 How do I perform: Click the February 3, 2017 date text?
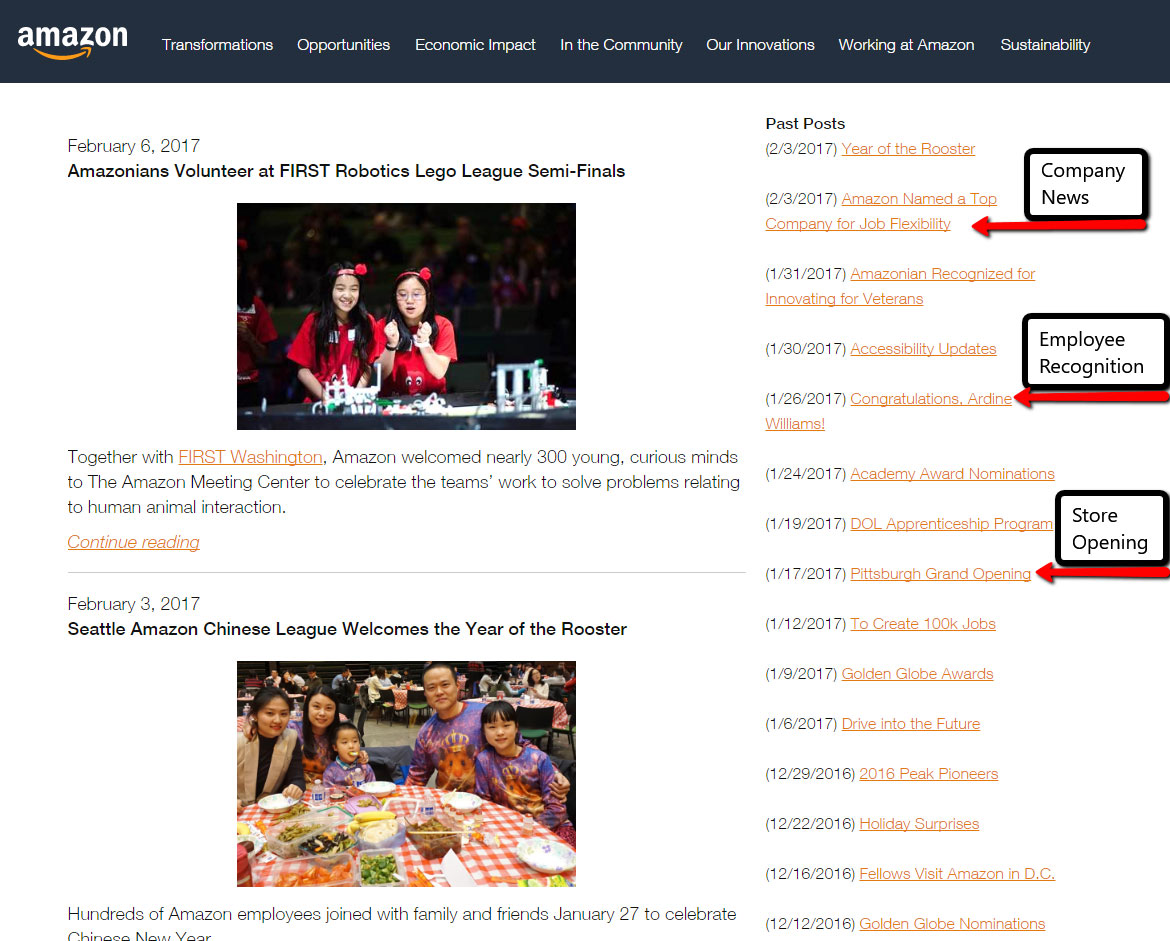tap(134, 604)
